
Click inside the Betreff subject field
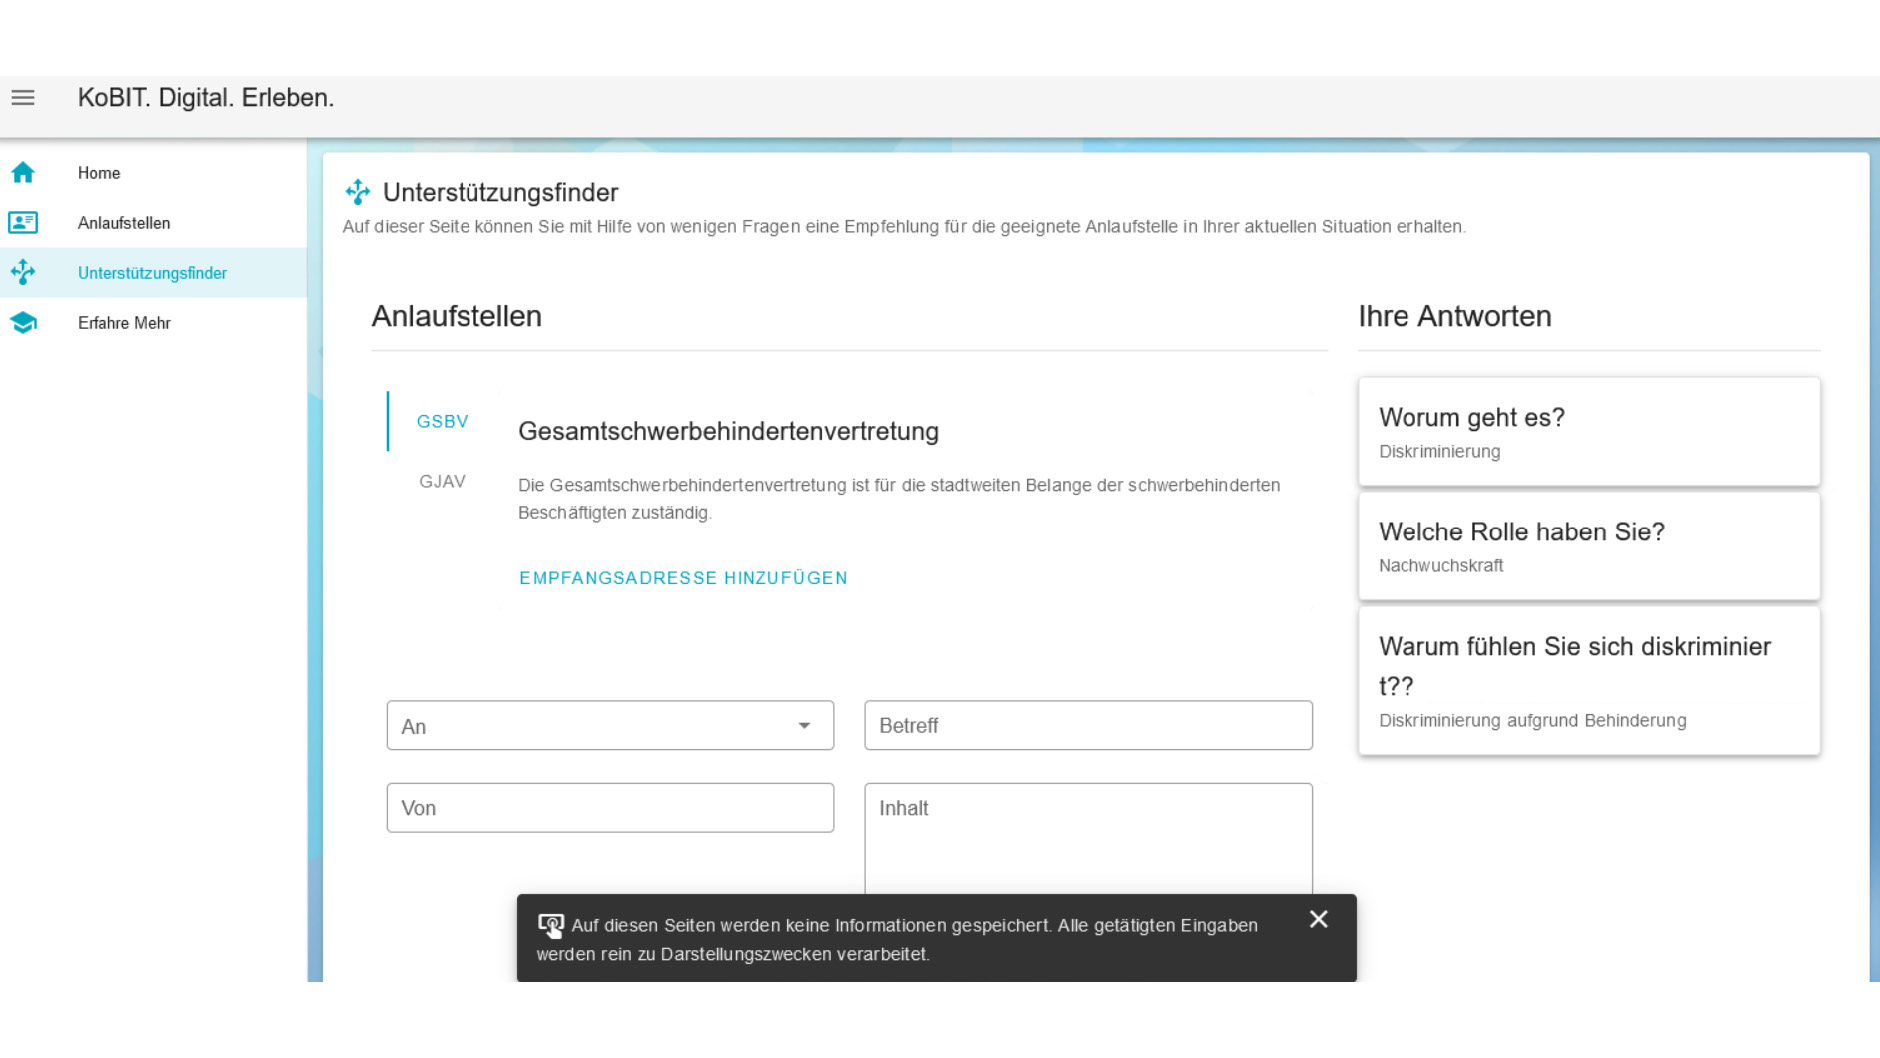tap(1087, 725)
